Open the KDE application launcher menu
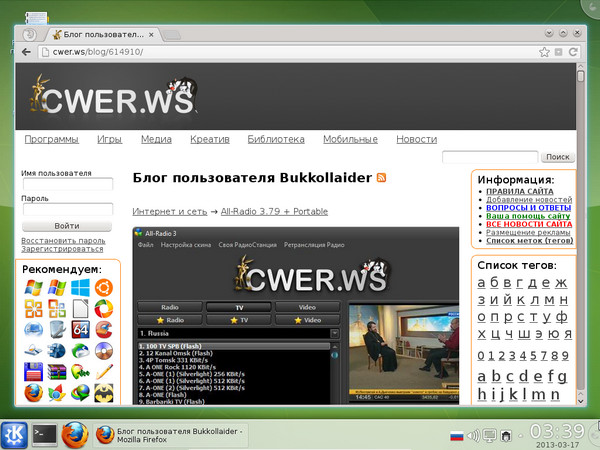This screenshot has width=600, height=450. [x=14, y=434]
